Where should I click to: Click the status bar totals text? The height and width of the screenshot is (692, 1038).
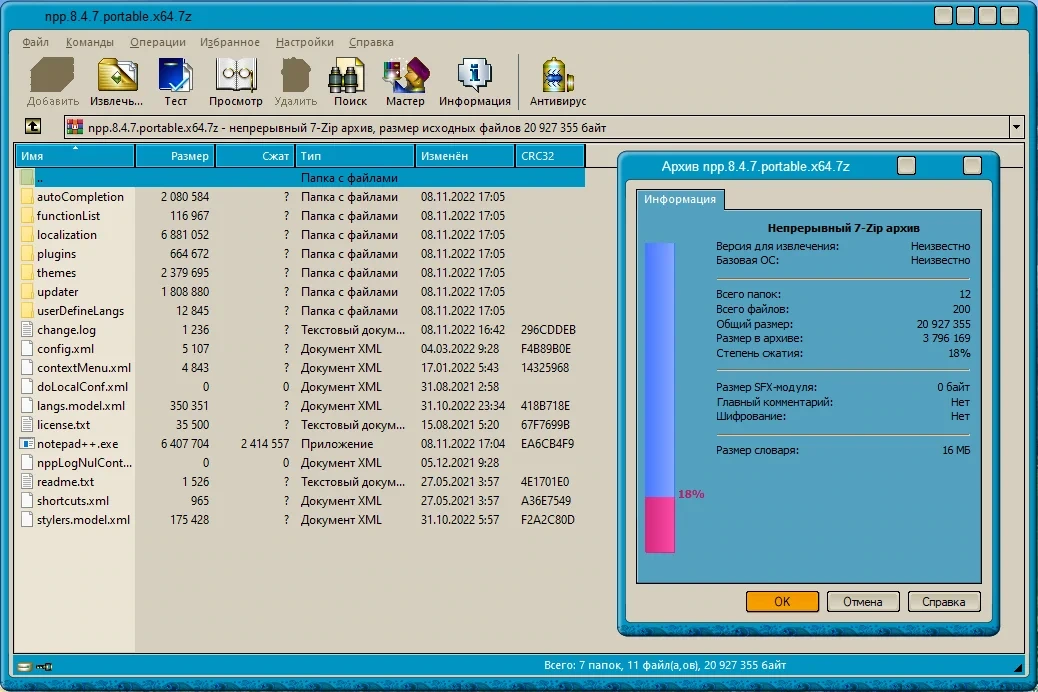coord(665,665)
